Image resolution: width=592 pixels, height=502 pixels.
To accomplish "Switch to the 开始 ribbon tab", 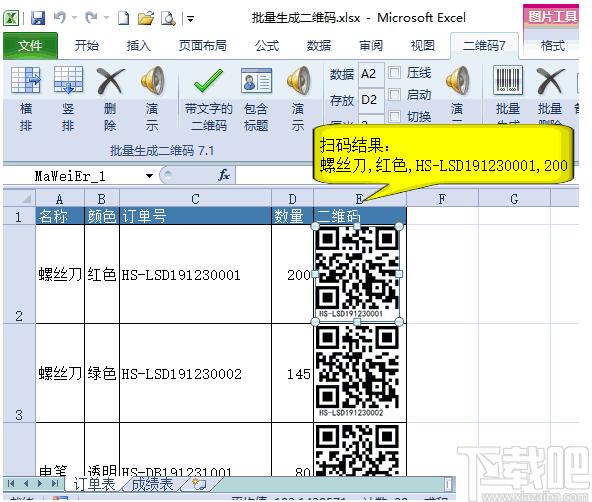I will (86, 46).
